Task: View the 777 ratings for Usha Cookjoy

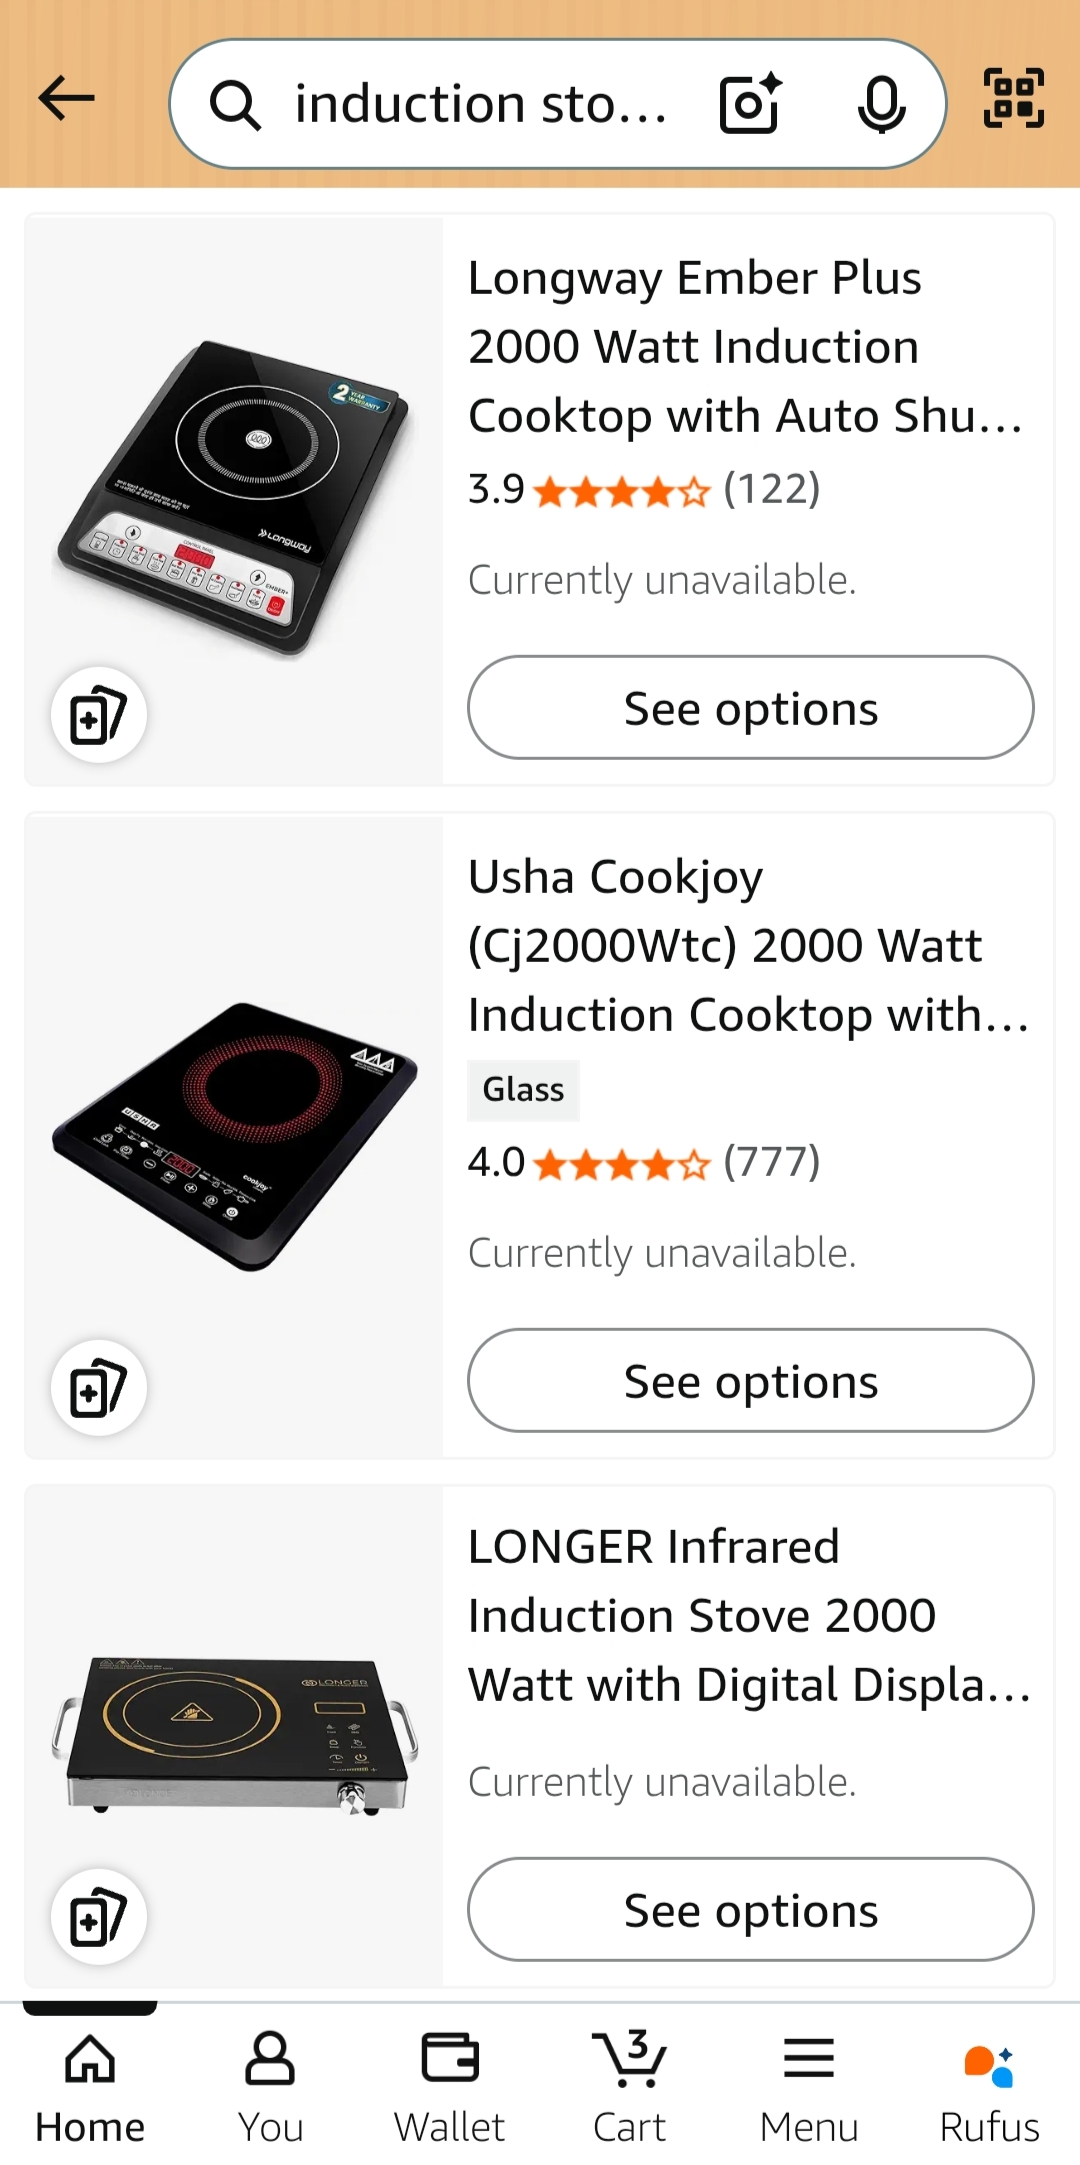Action: tap(771, 1162)
